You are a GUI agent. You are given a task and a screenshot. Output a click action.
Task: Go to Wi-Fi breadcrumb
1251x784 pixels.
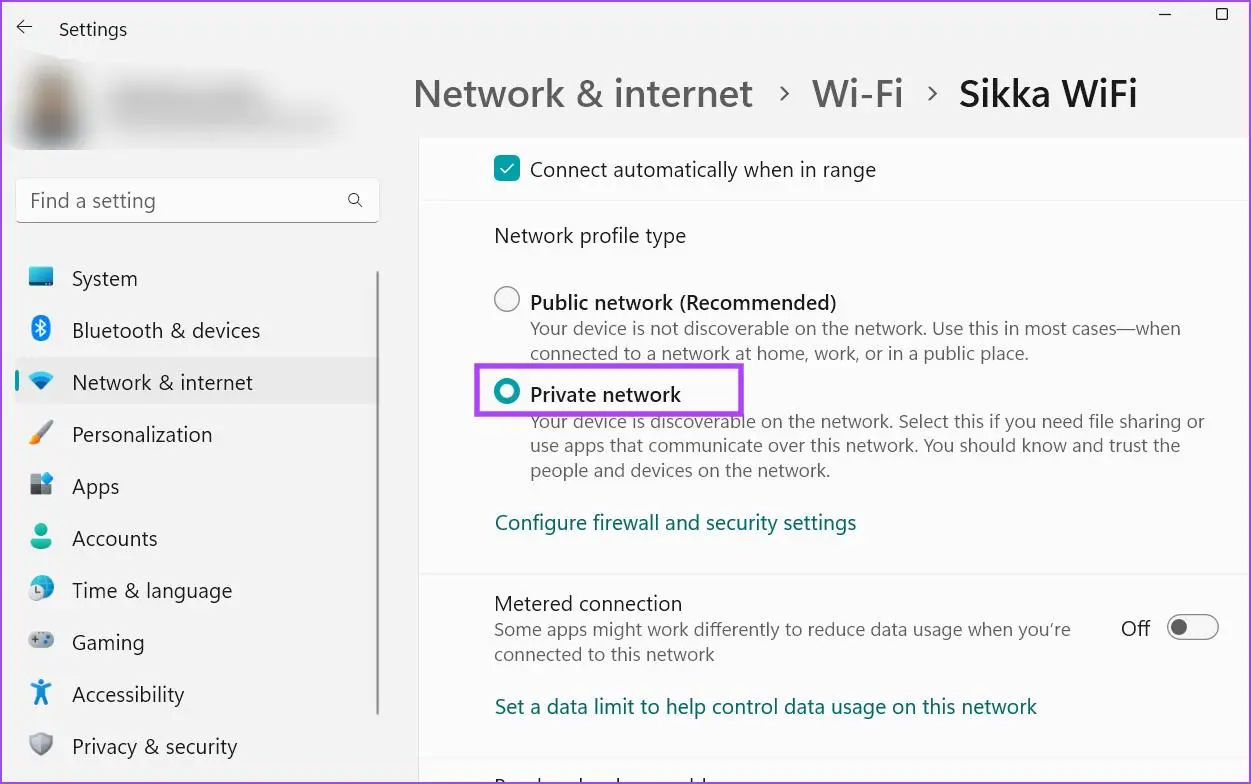point(857,94)
